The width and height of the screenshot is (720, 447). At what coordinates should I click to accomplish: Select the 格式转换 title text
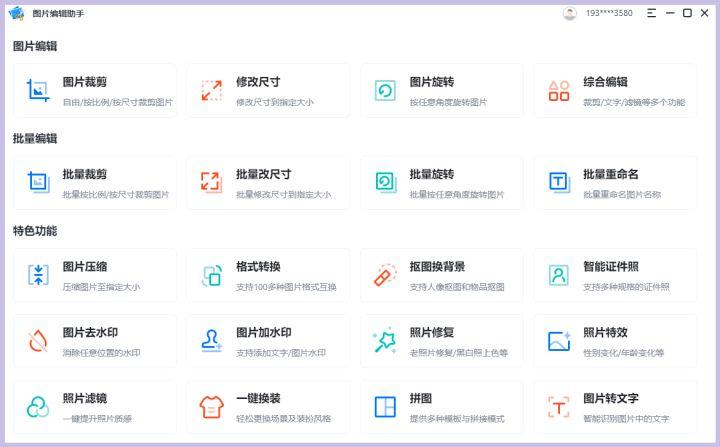tap(258, 266)
